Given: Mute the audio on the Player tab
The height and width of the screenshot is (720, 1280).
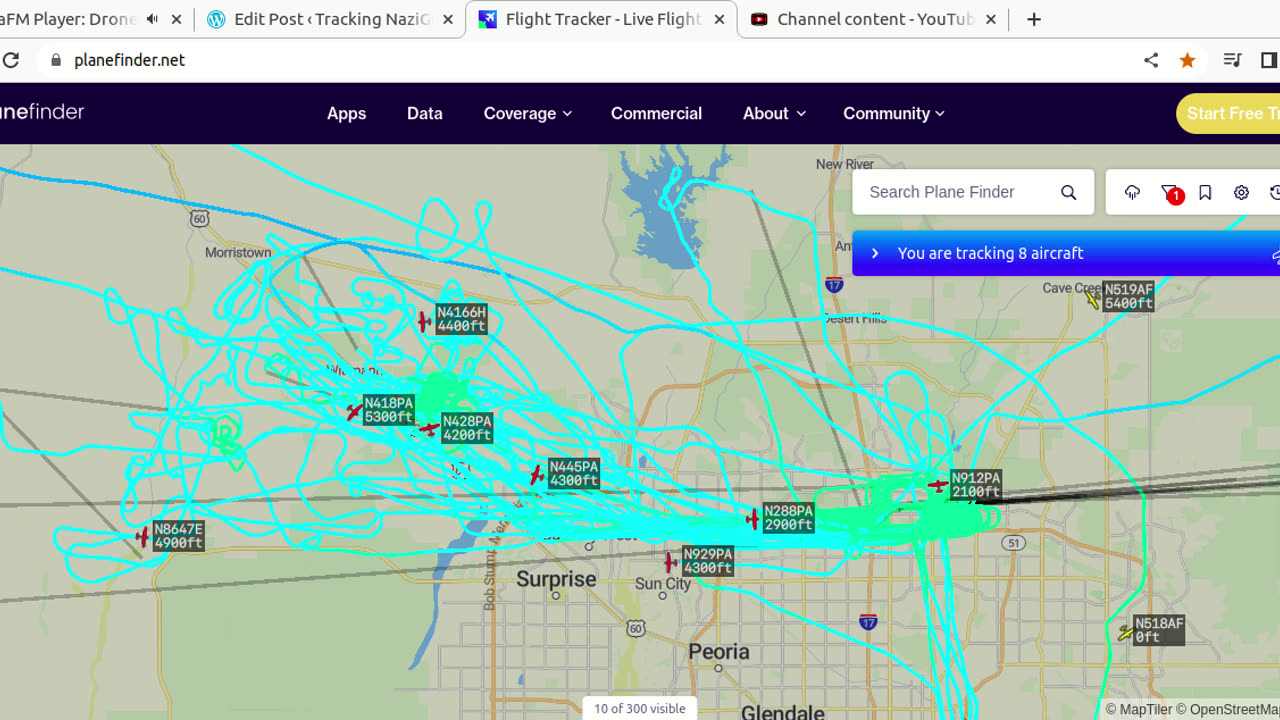Looking at the screenshot, I should click(x=152, y=19).
